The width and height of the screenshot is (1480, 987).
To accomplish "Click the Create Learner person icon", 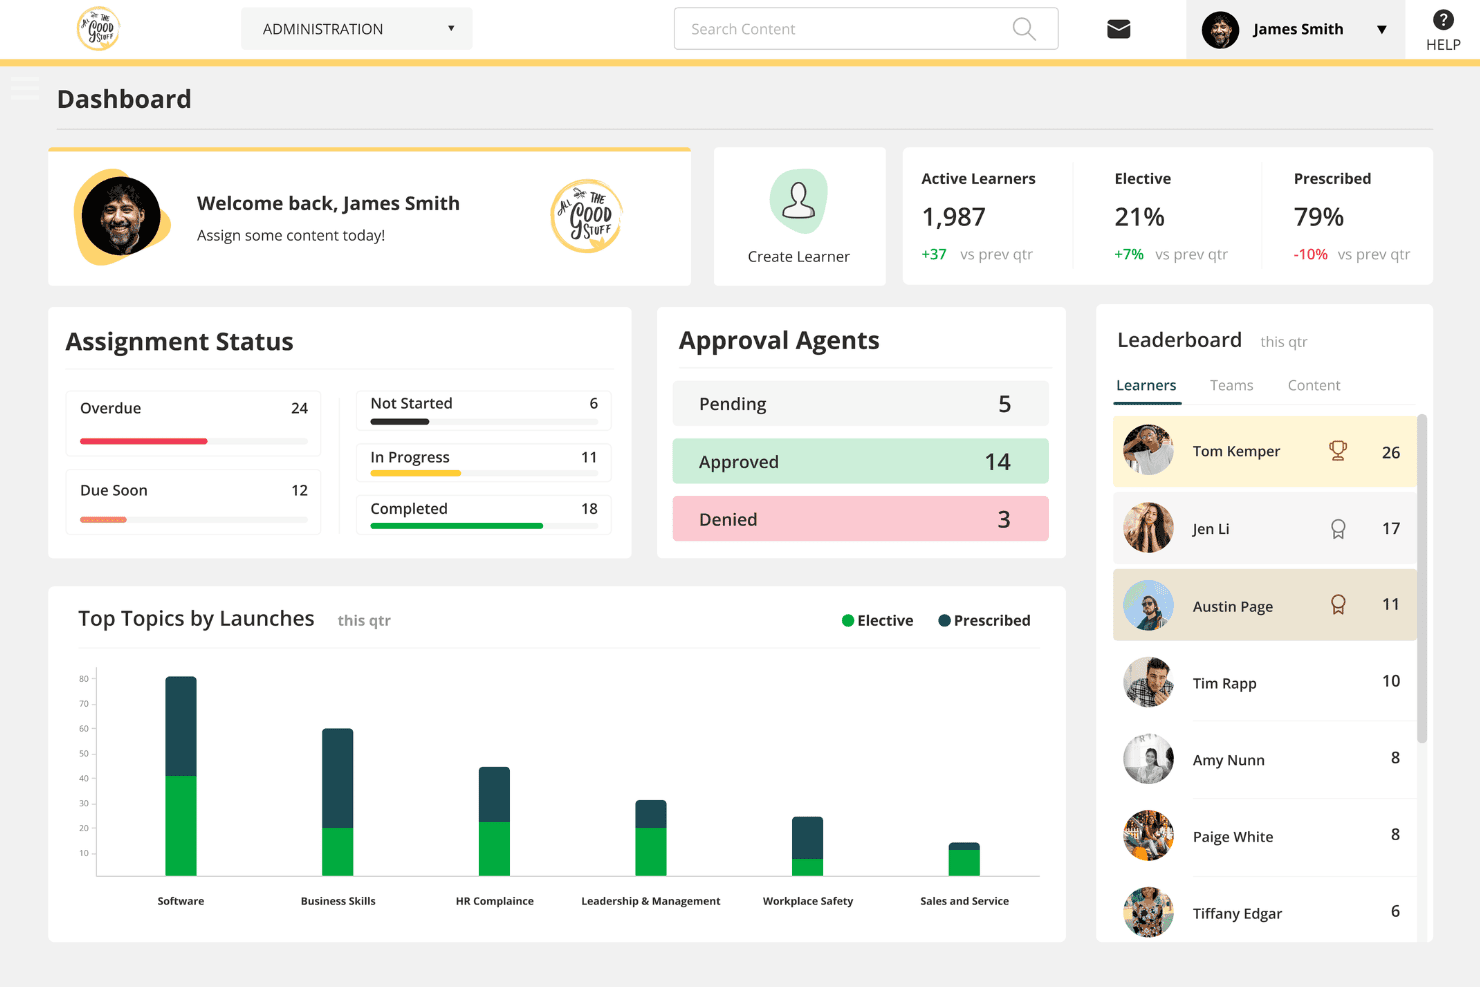I will [x=798, y=201].
